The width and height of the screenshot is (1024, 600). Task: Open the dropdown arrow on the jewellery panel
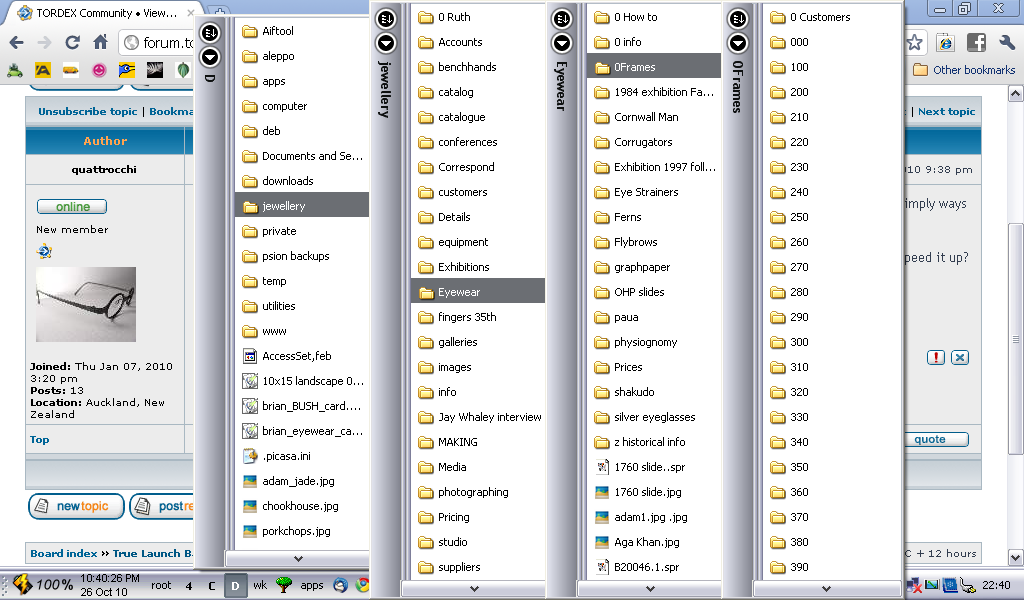click(386, 43)
